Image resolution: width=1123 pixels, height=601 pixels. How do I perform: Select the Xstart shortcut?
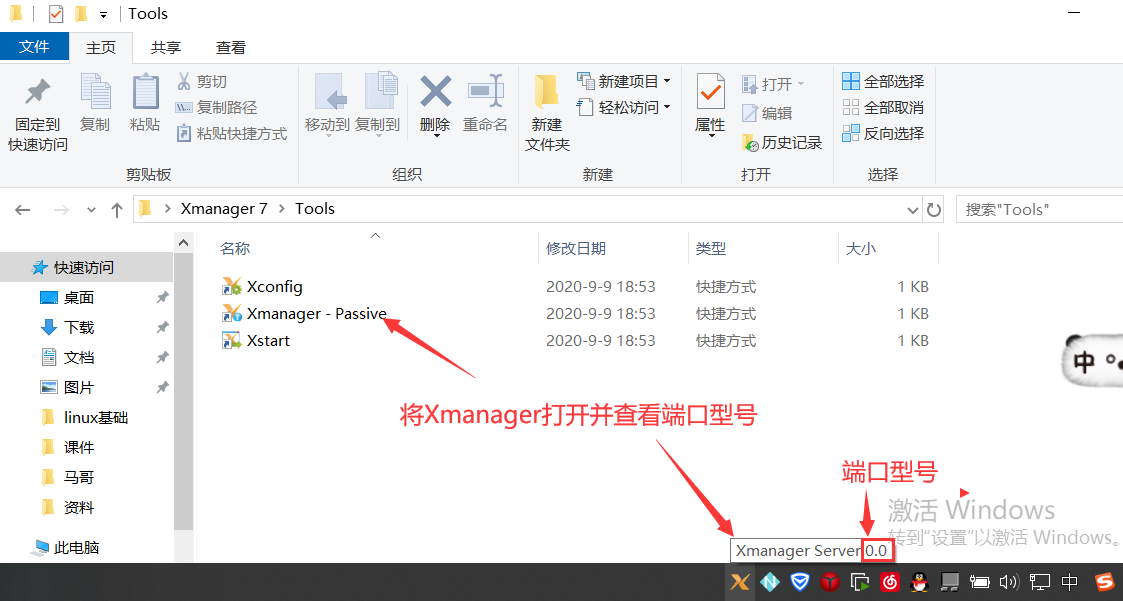[x=256, y=340]
